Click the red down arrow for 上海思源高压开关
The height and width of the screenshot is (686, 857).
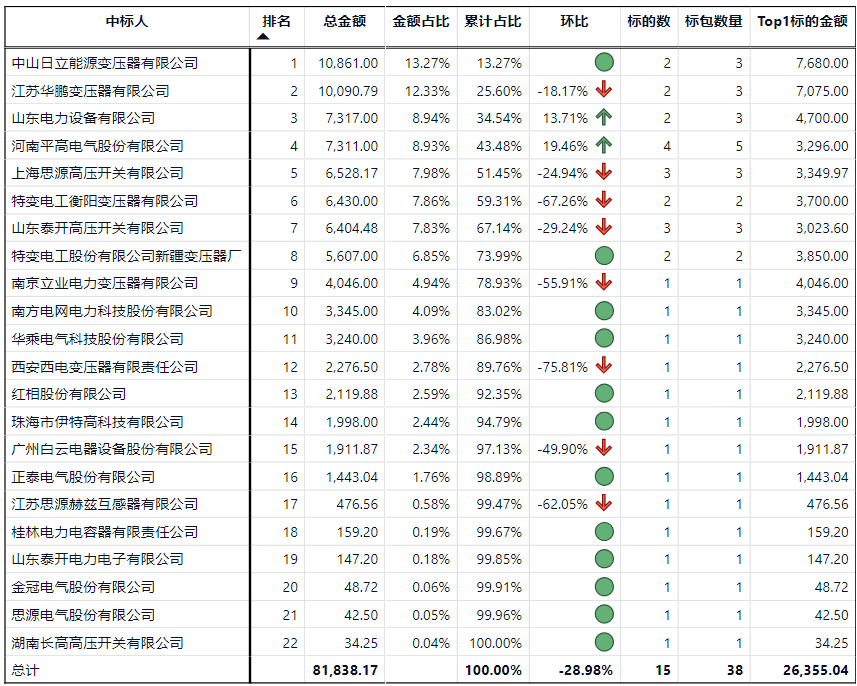coord(604,173)
